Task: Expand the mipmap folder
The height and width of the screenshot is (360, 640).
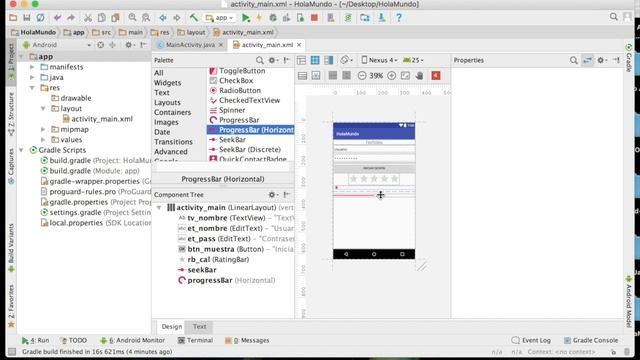Action: tap(43, 129)
